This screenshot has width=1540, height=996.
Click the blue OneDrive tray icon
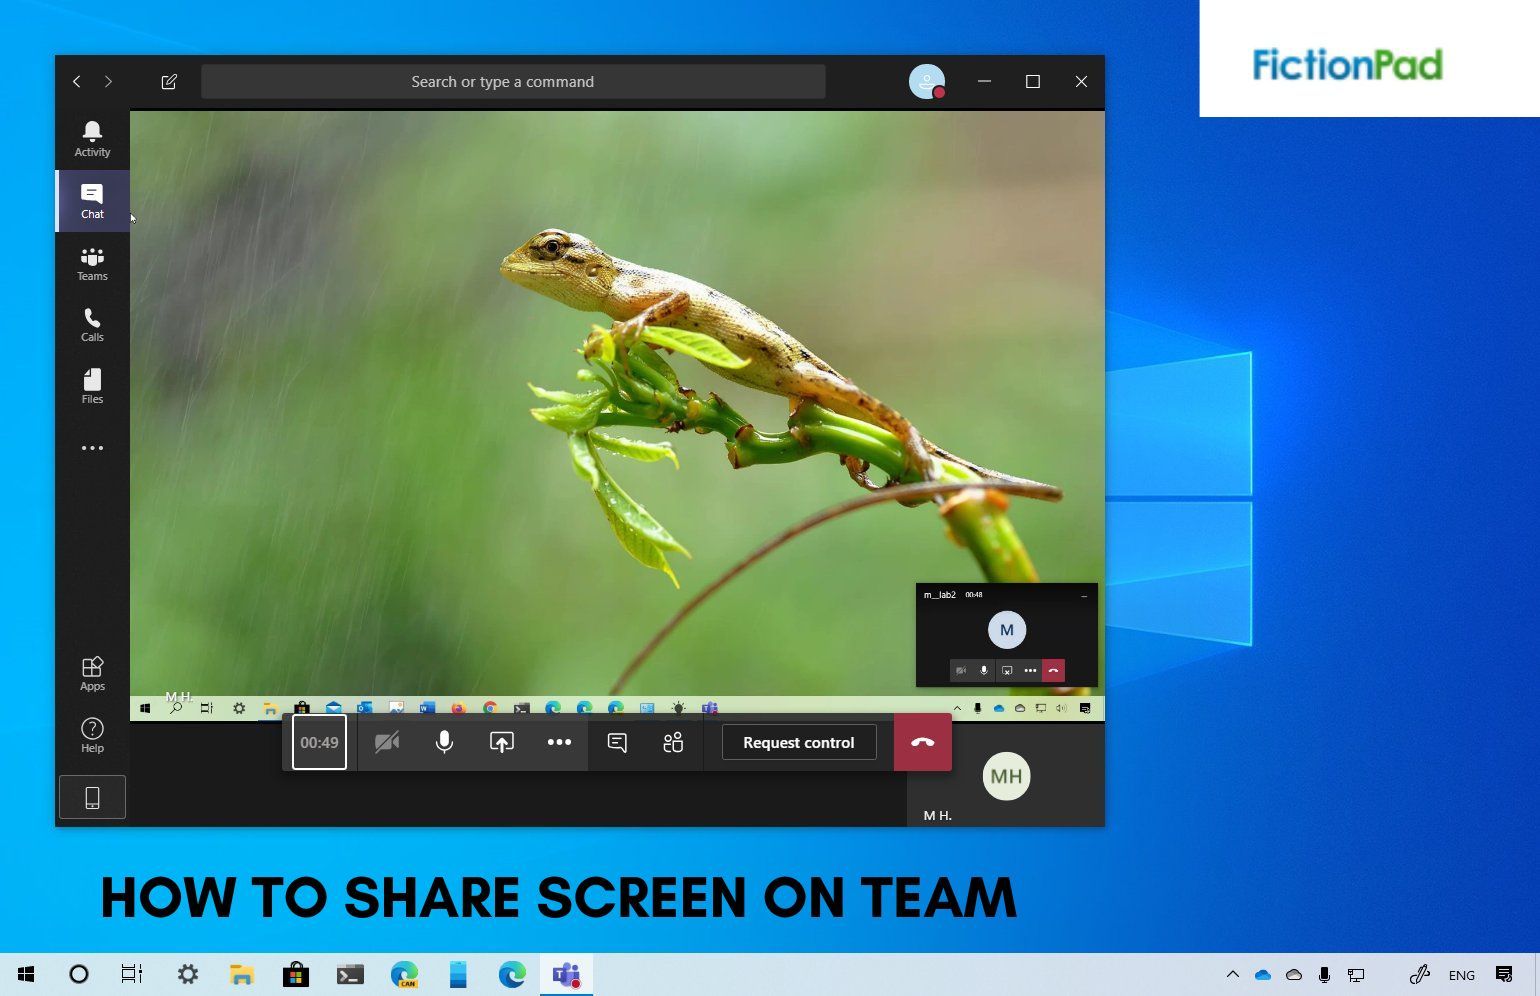coord(1263,974)
